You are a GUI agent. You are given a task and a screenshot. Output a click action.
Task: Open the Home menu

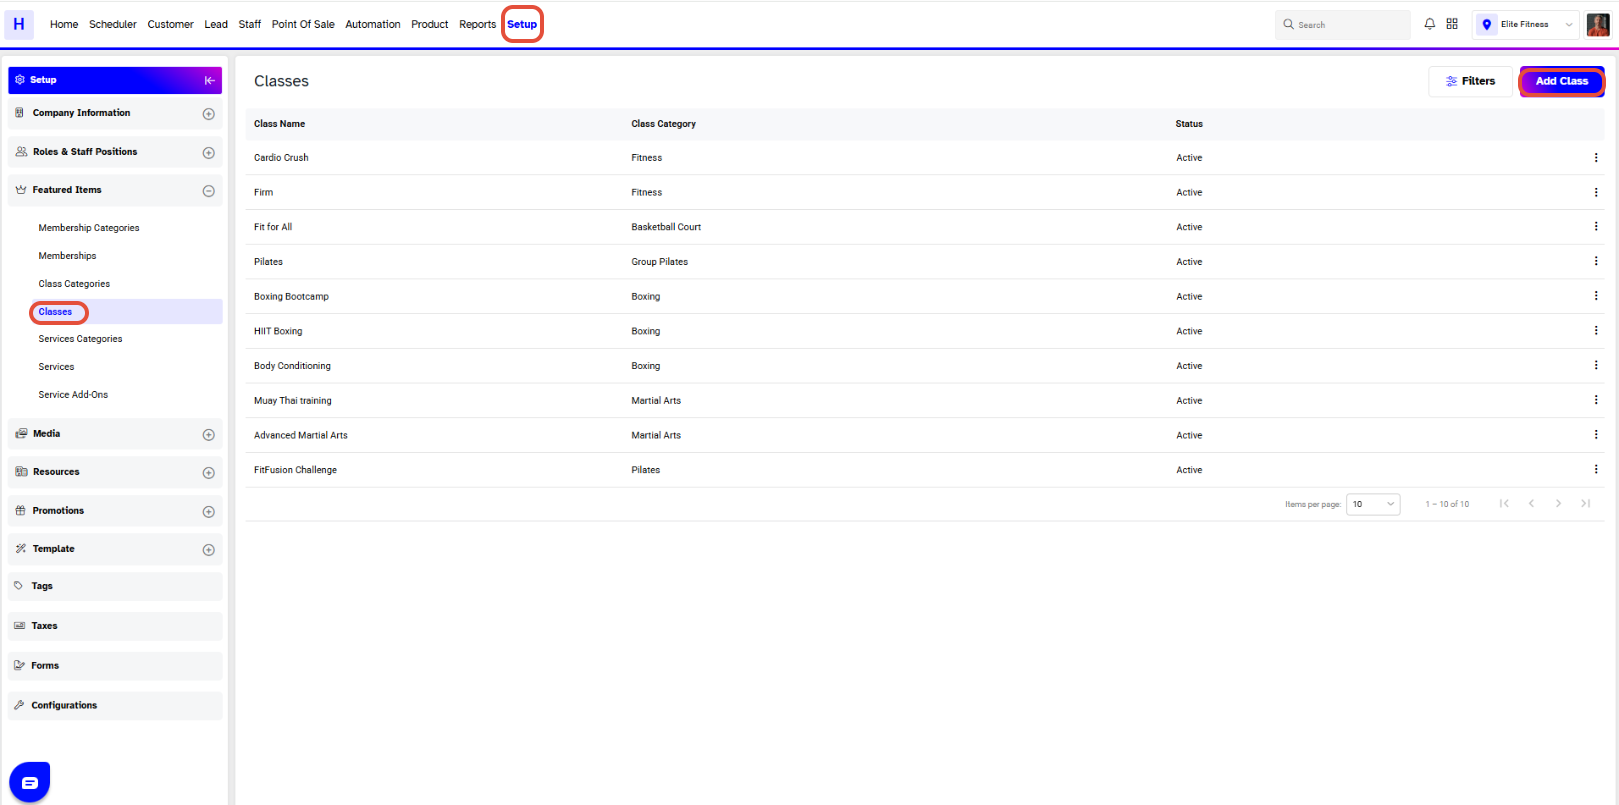coord(64,24)
